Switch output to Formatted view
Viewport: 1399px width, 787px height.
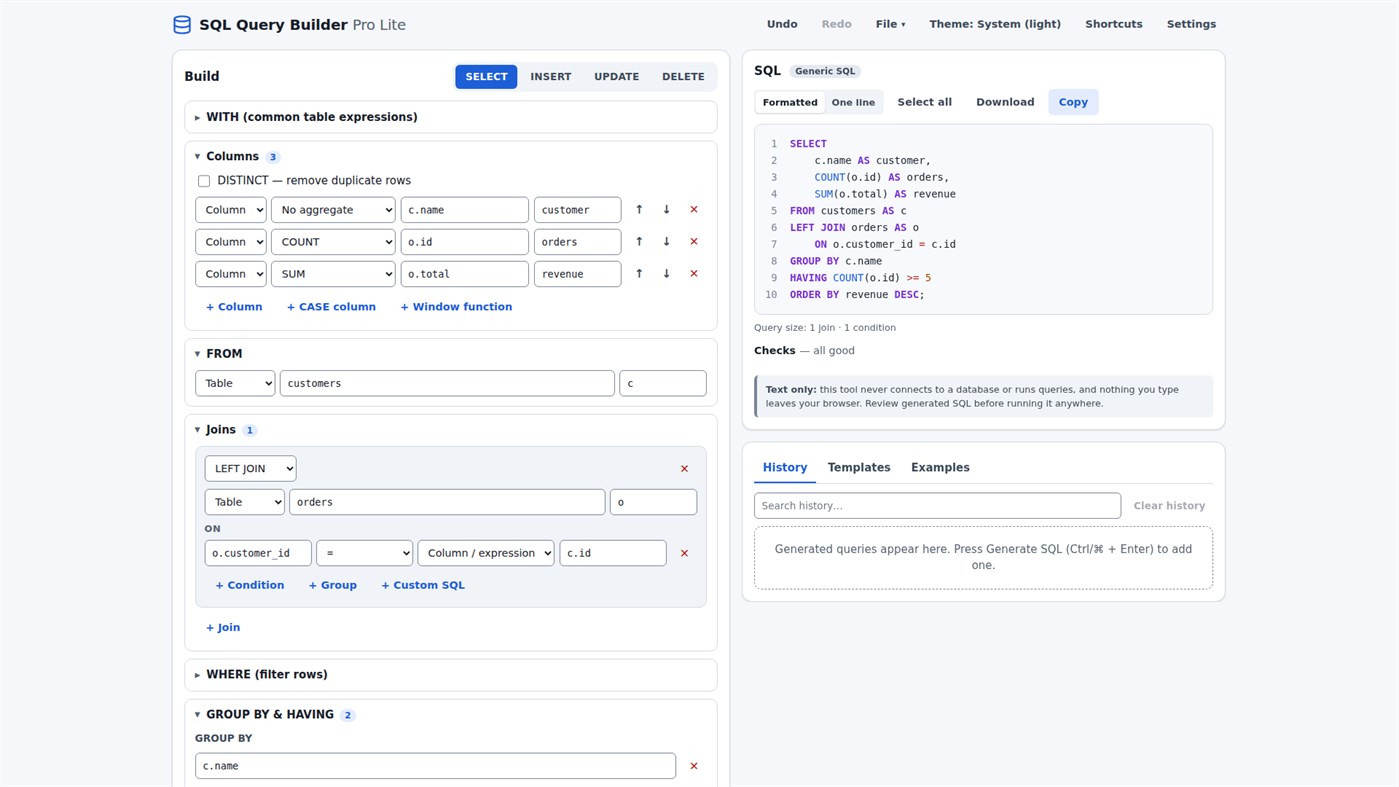pyautogui.click(x=790, y=102)
